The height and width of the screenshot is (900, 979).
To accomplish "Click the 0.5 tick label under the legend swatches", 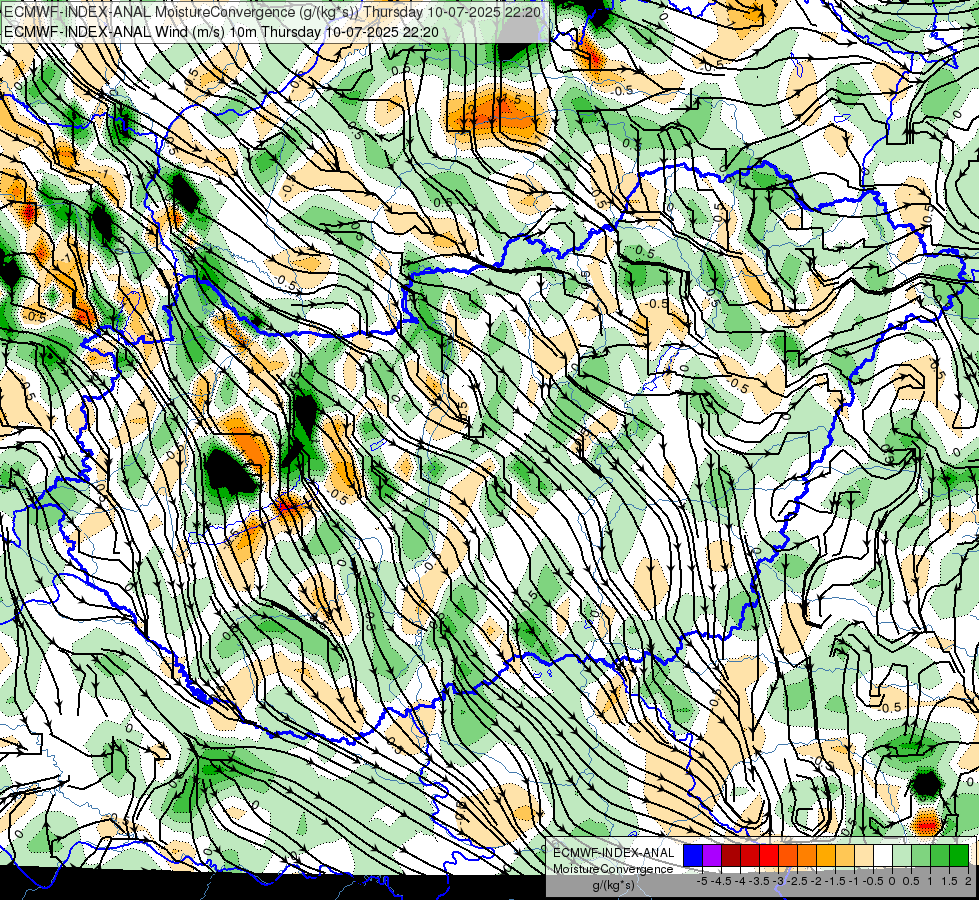I will click(x=911, y=881).
